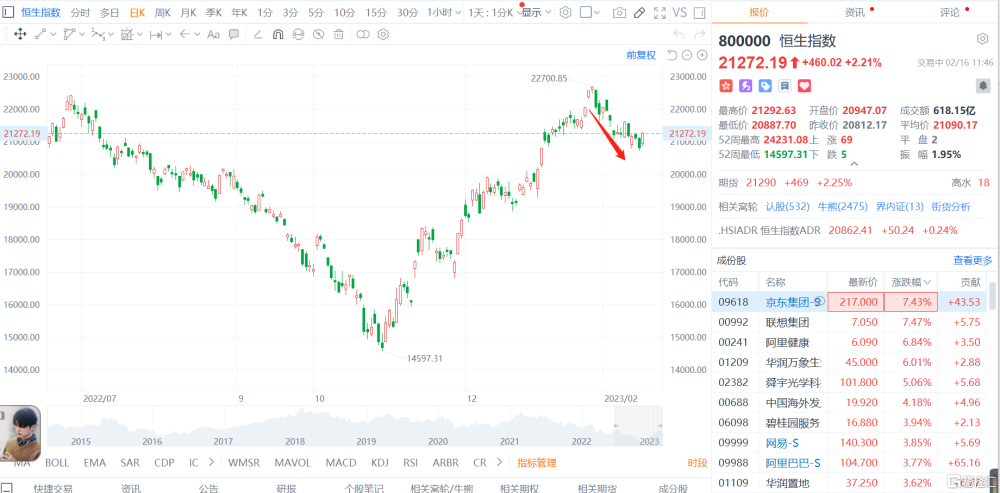Open the VS compare function
This screenshot has width=1000, height=493.
tap(679, 13)
